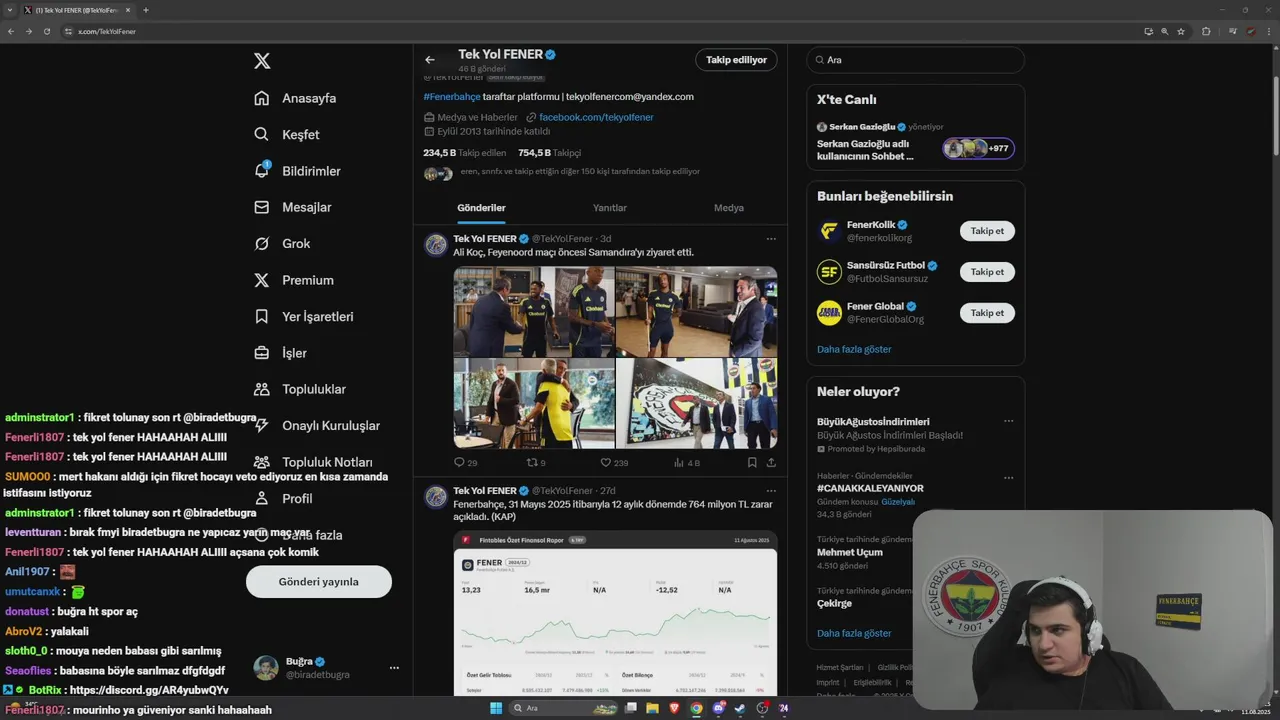Switch to the Yanıtlar tab
Viewport: 1280px width, 720px height.
pyautogui.click(x=610, y=208)
